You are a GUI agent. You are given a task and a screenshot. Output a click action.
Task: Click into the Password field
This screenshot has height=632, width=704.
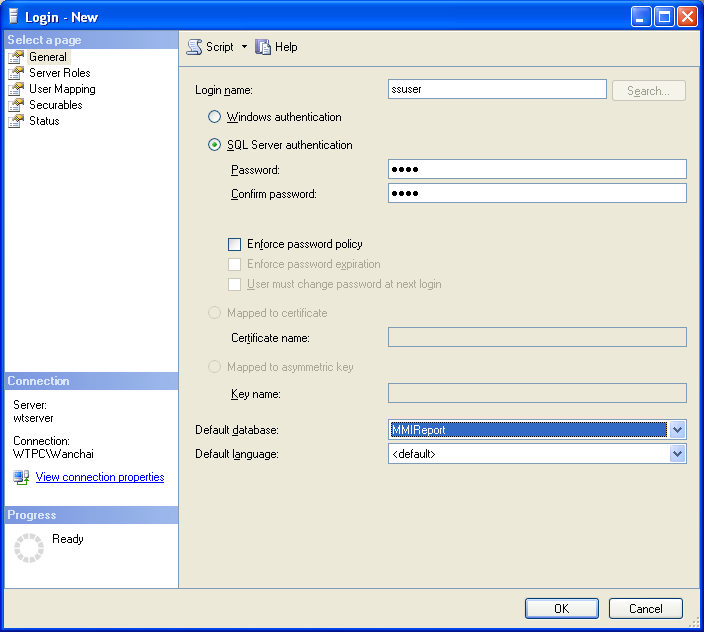pos(537,169)
